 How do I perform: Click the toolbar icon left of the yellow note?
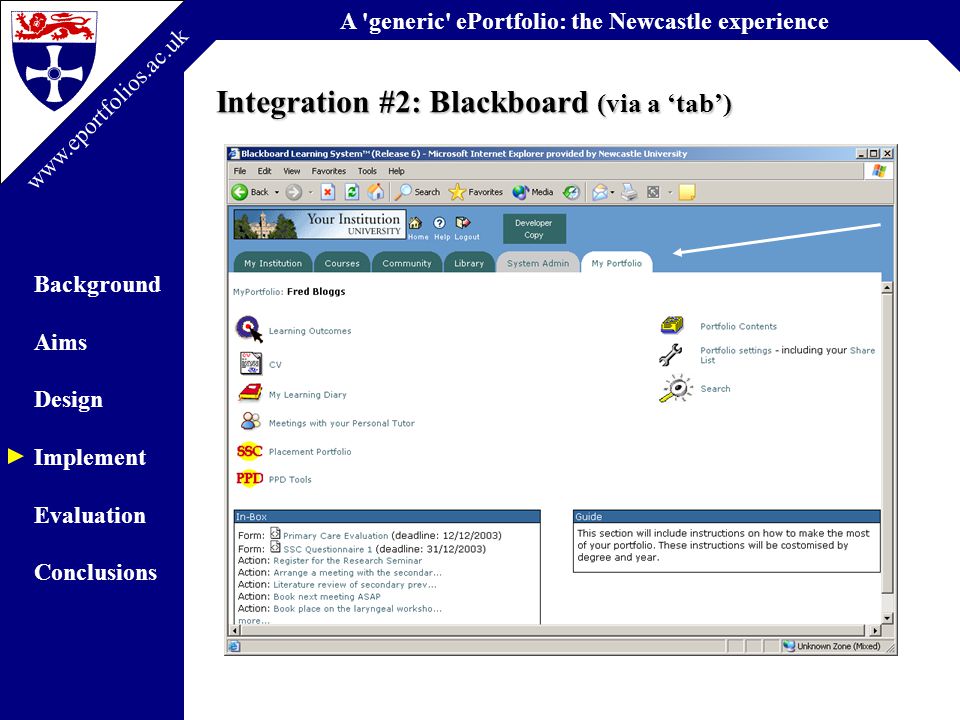(653, 192)
